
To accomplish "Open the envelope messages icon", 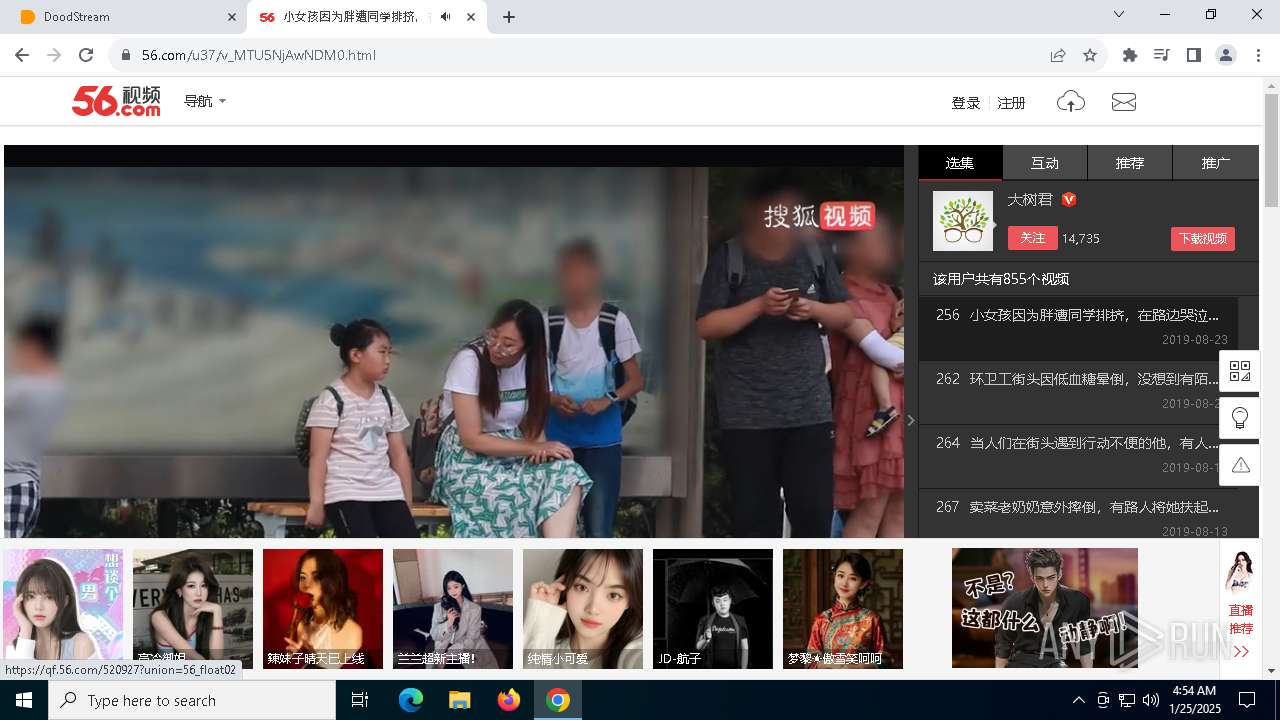I will point(1124,101).
